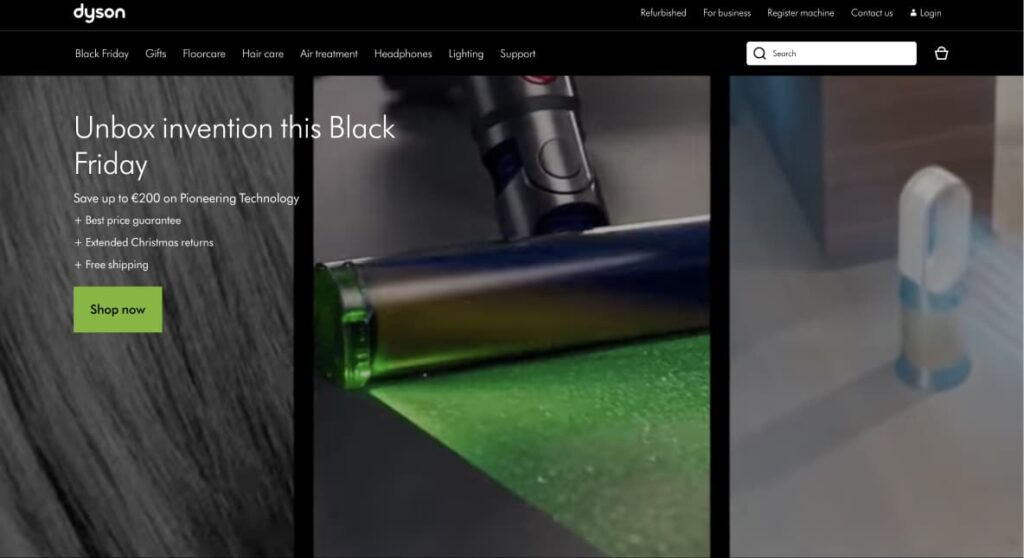Screen dimensions: 1024x558
Task: Focus the Search input field
Action: click(x=840, y=54)
